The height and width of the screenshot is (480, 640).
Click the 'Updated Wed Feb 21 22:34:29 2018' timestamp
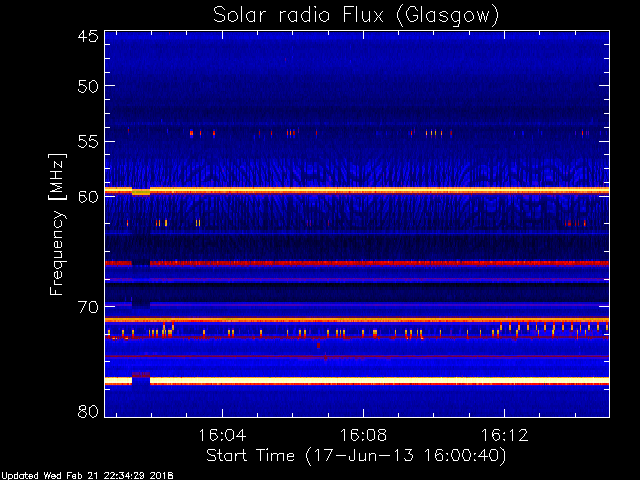coord(87,476)
